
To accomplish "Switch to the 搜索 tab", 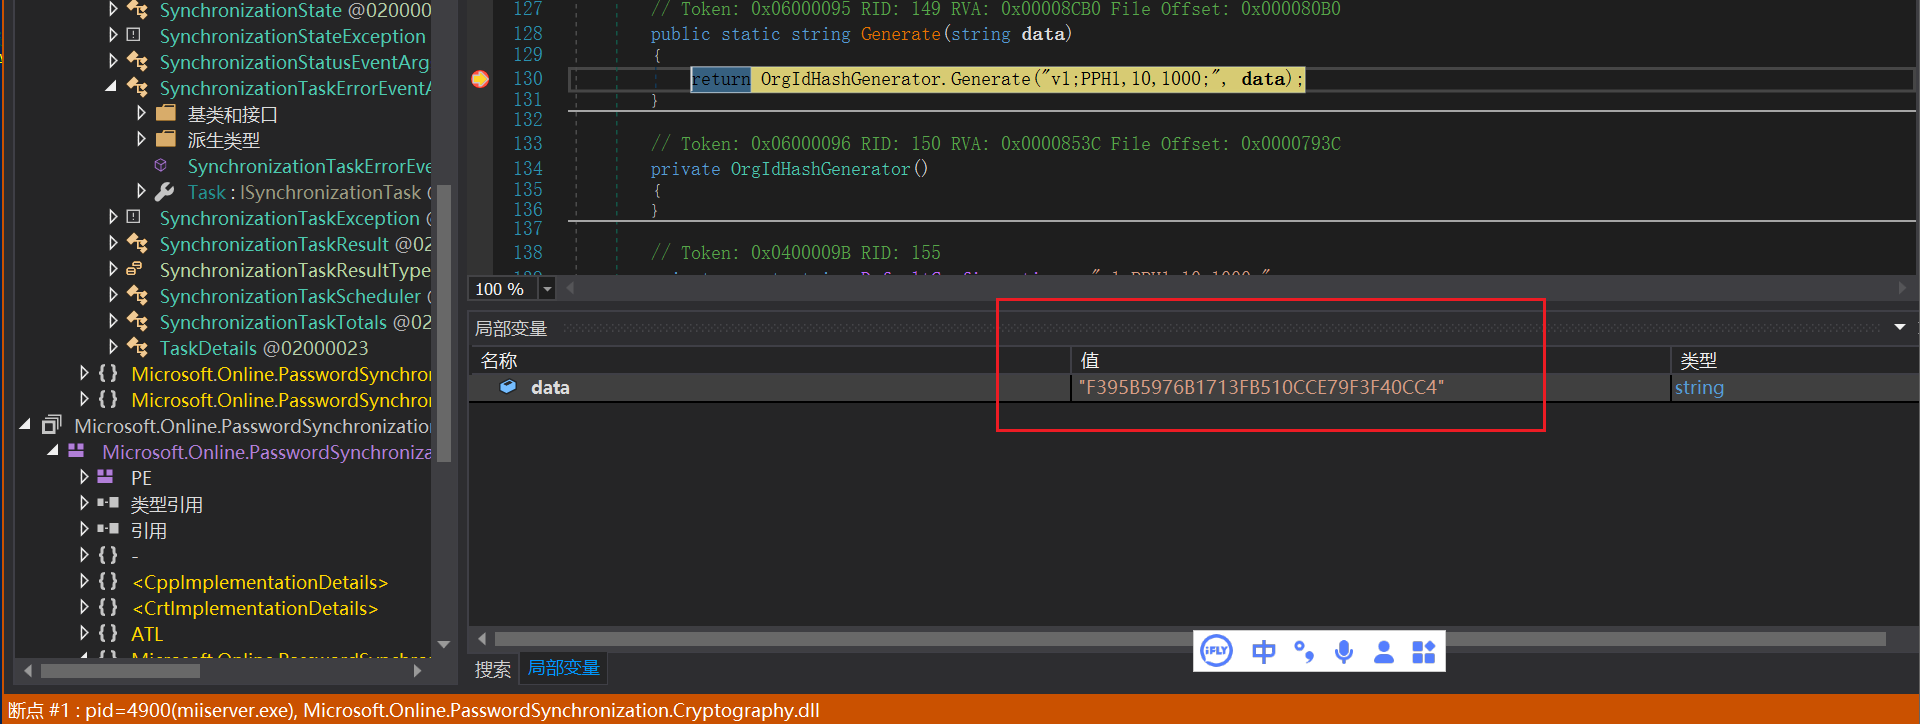I will (492, 669).
